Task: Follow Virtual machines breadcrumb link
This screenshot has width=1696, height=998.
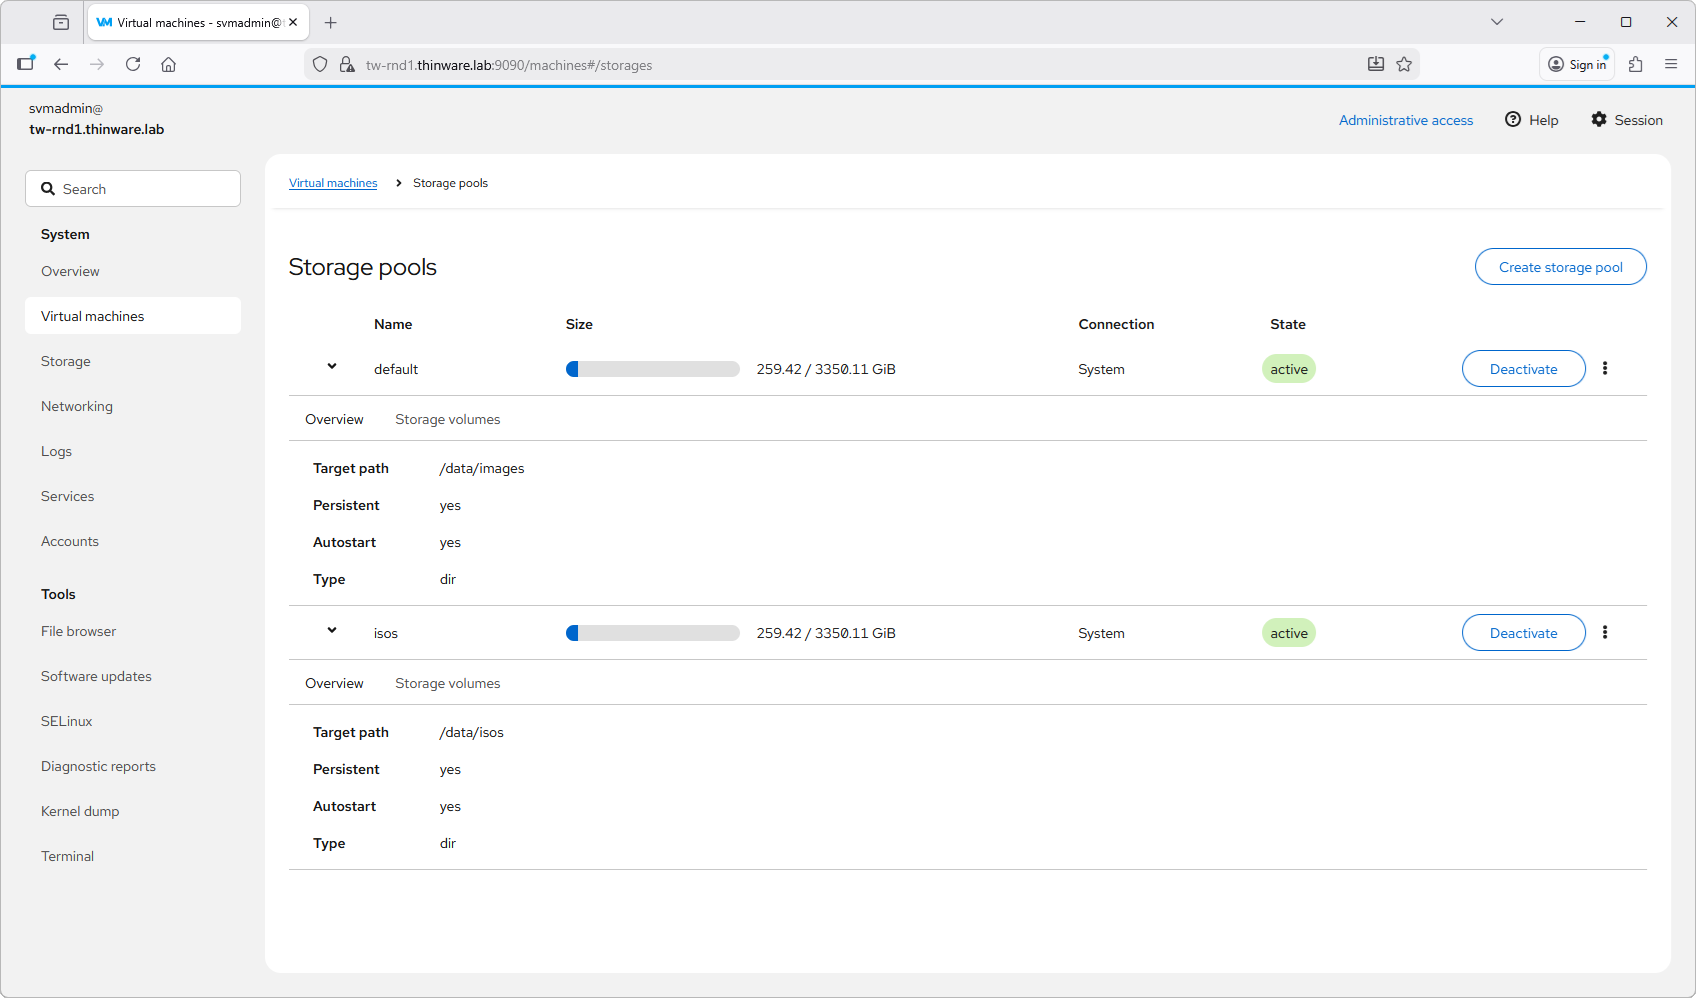Action: pyautogui.click(x=333, y=183)
